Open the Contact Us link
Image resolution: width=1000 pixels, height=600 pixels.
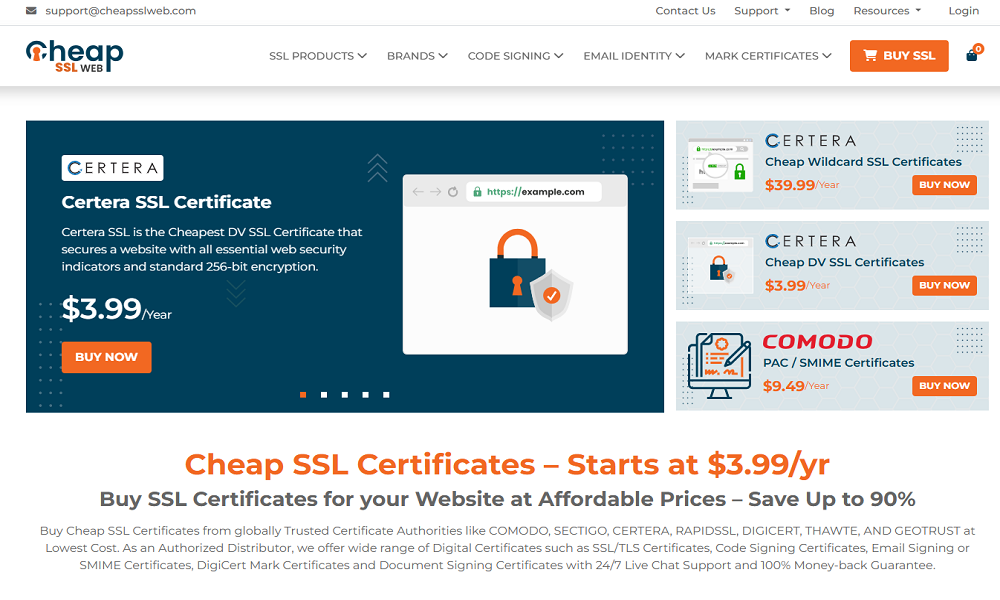pyautogui.click(x=685, y=11)
